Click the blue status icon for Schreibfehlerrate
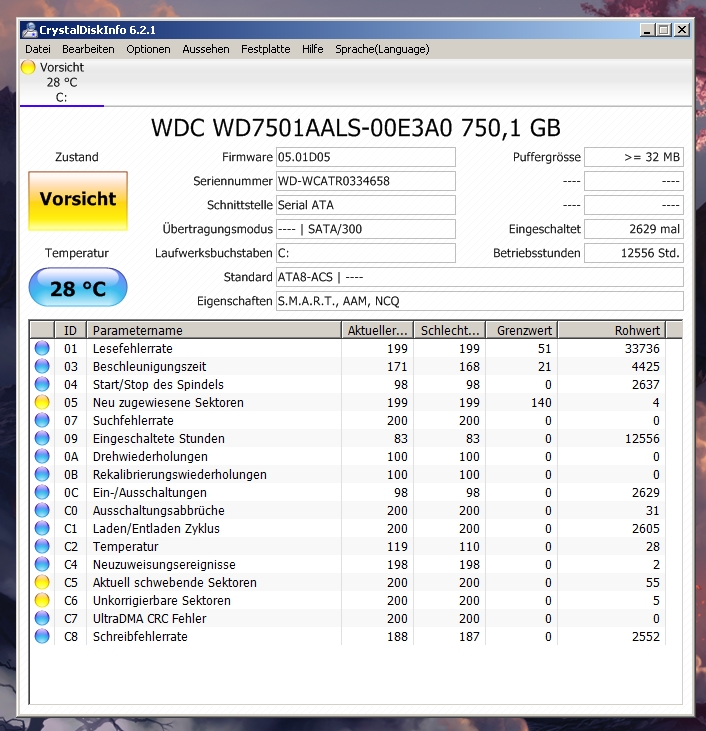706x731 pixels. (42, 636)
